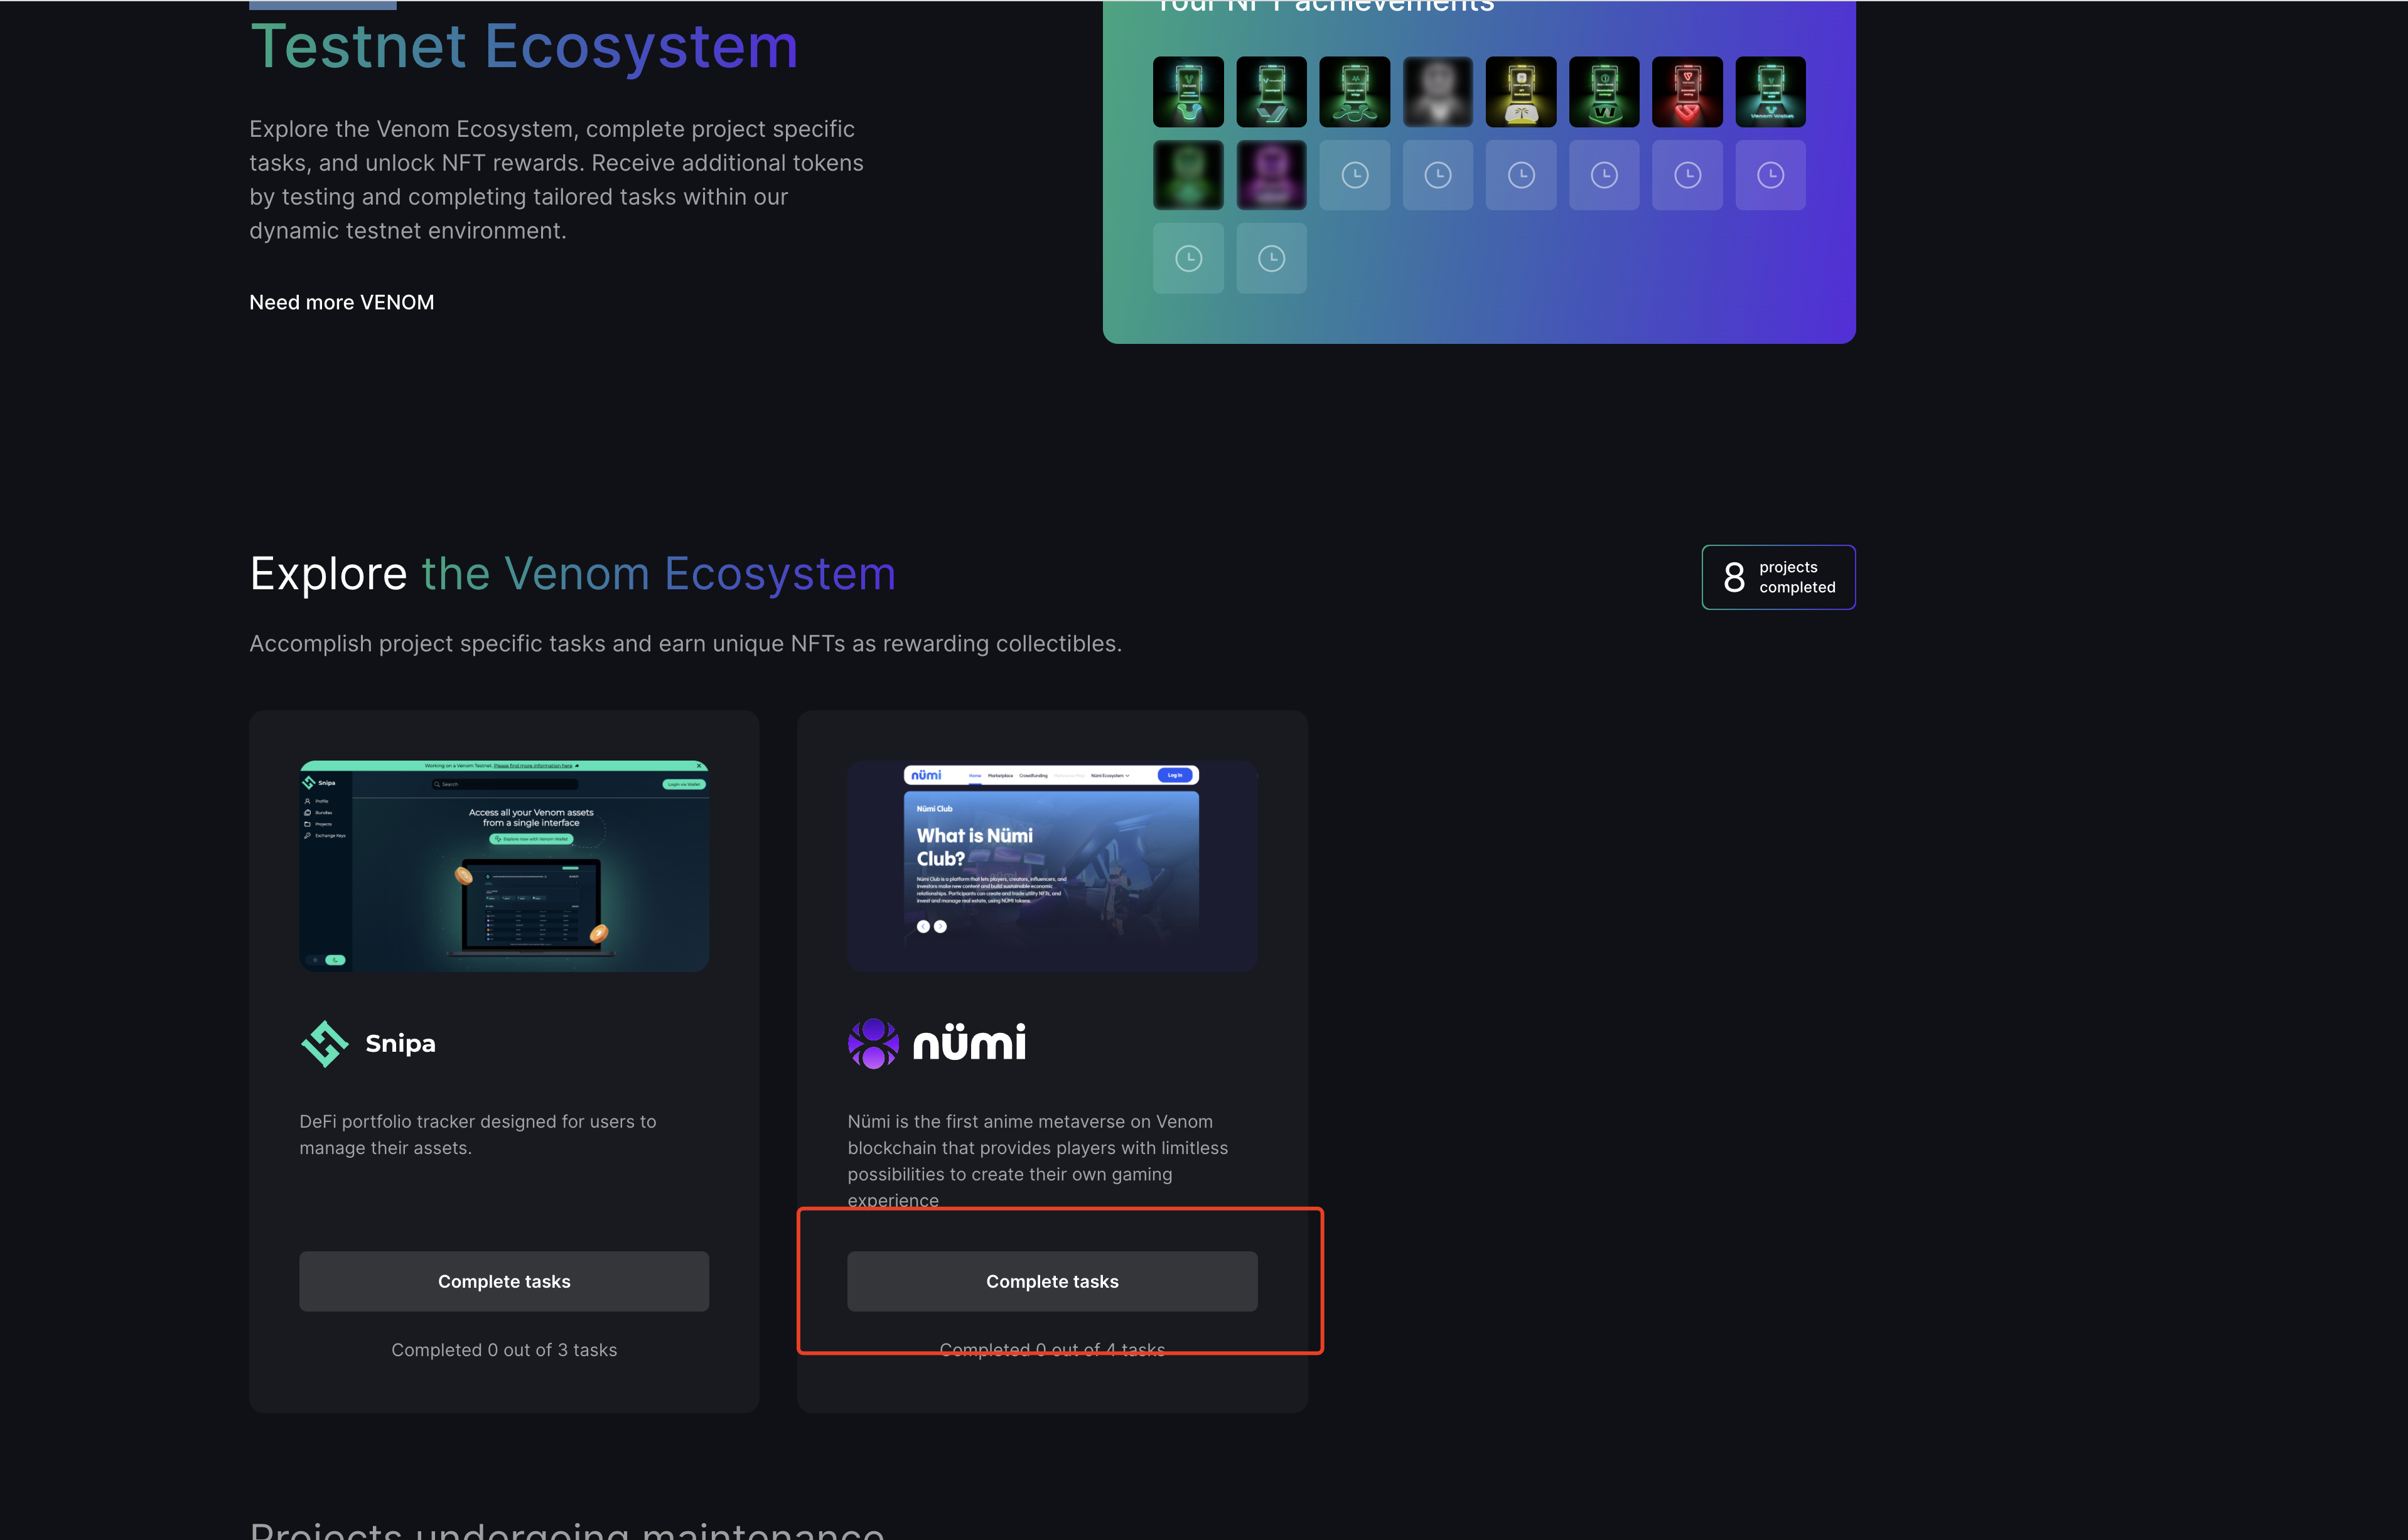Click the red Venom Stake NFT badge
Screen dimensions: 2408x1540
click(x=1687, y=92)
